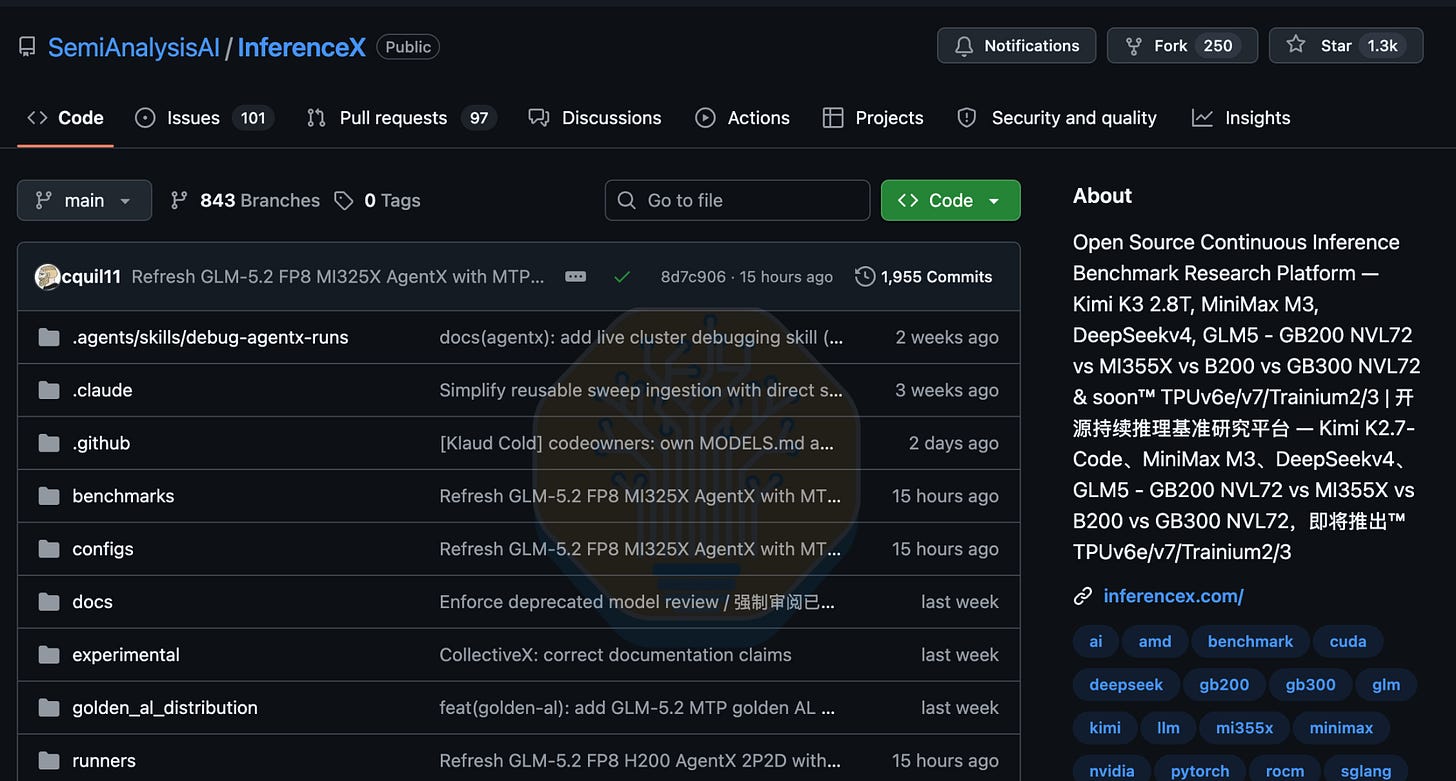Open the Pull requests tab
Viewport: 1456px width, 781px height.
(x=401, y=118)
